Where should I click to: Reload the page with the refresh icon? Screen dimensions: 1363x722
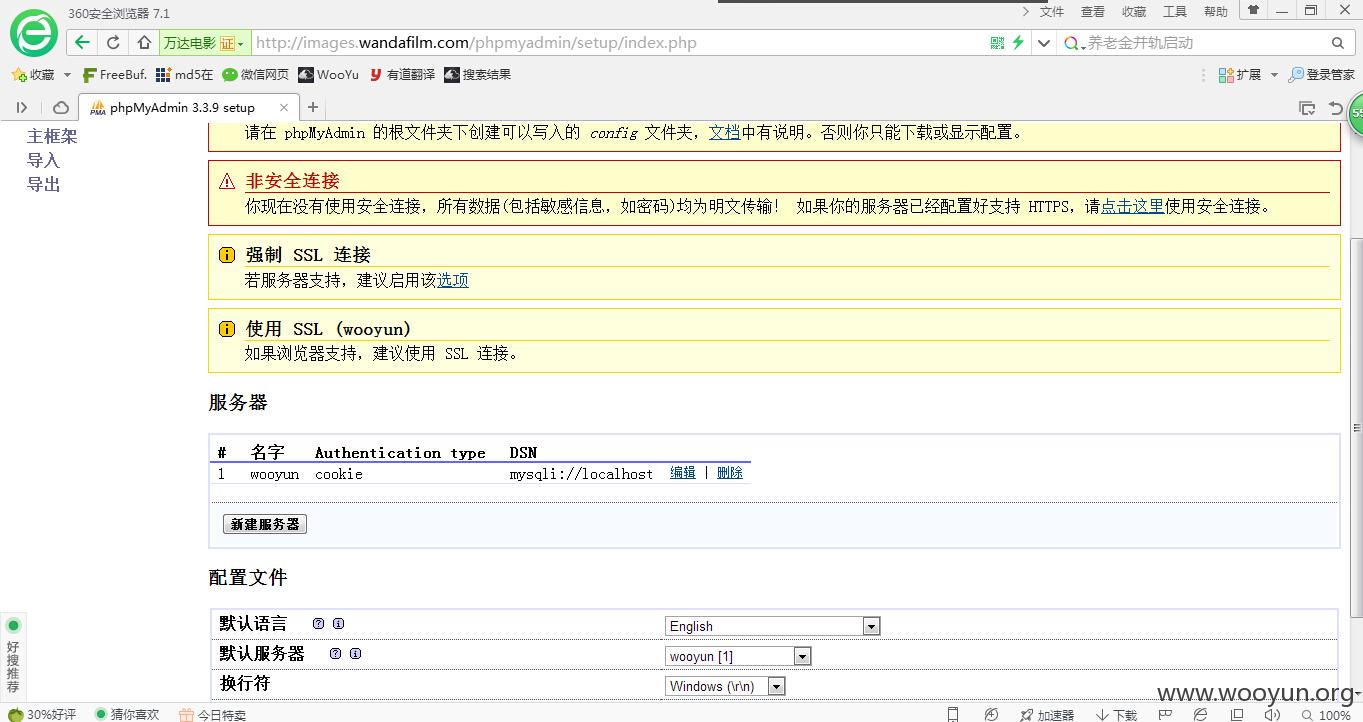pos(113,43)
